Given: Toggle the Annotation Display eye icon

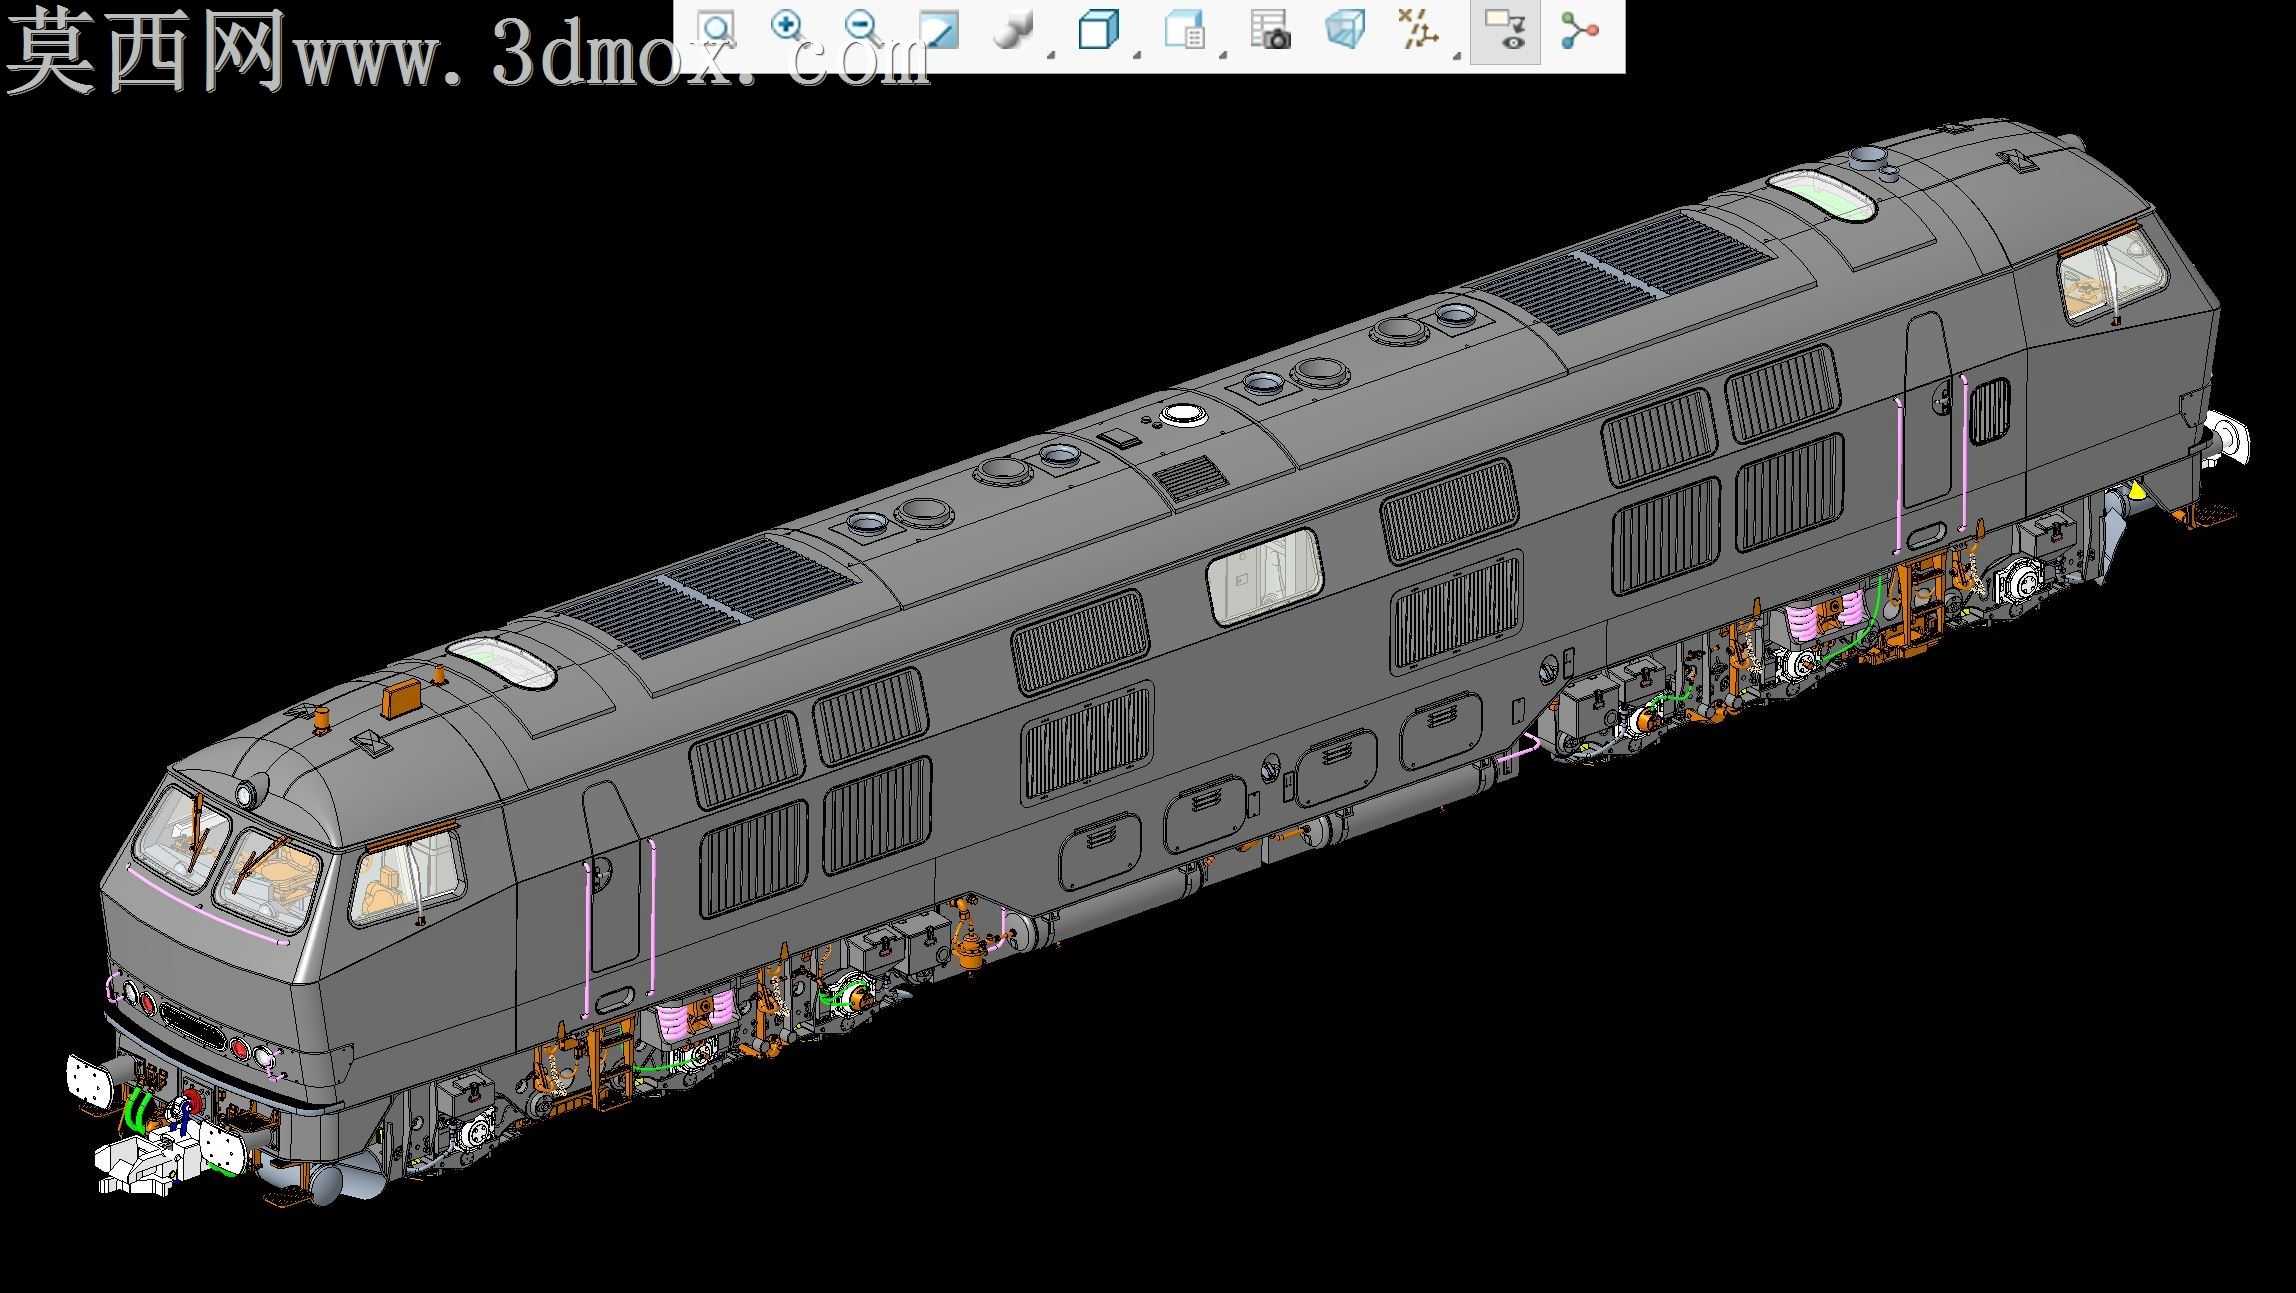Looking at the screenshot, I should click(x=1505, y=32).
